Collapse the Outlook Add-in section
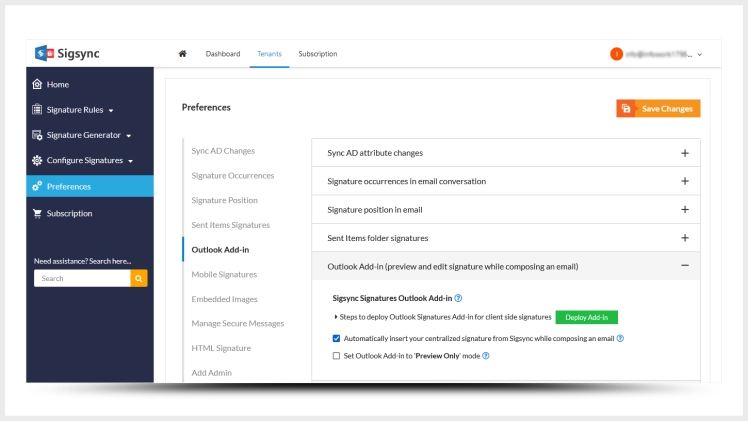The width and height of the screenshot is (748, 421). [x=684, y=266]
